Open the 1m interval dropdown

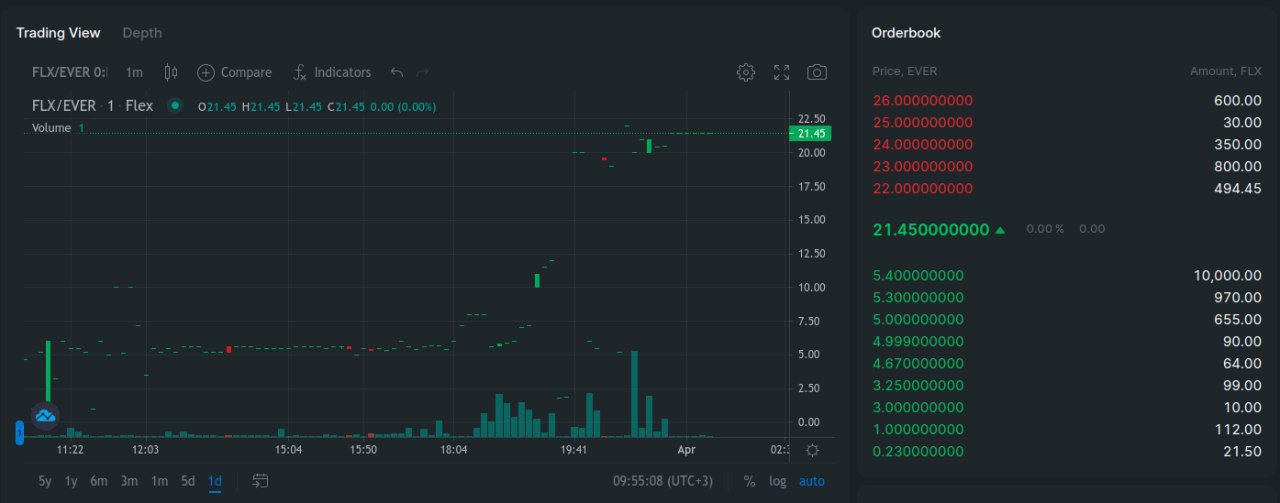point(134,72)
